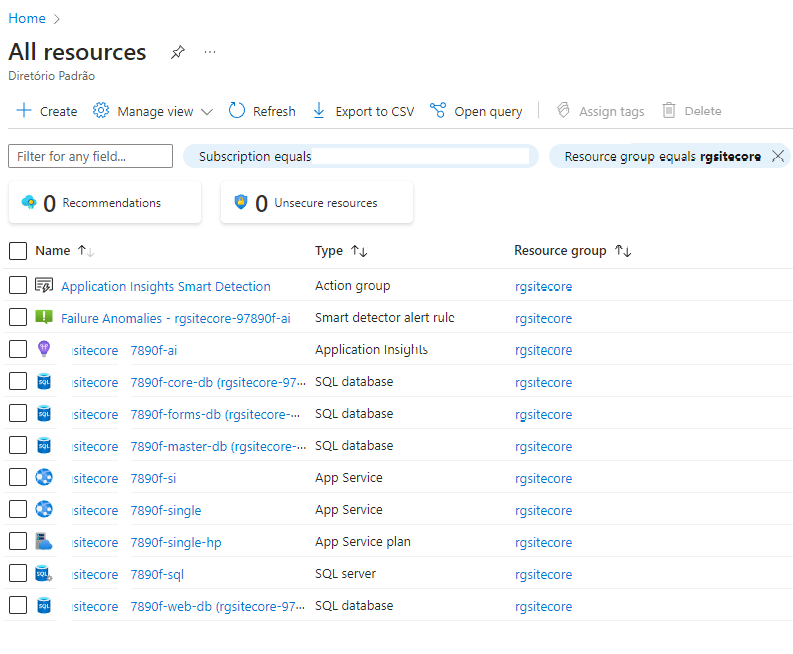Screen dimensions: 793x654
Task: Click the Application Insights lightbulb icon
Action: [x=43, y=350]
